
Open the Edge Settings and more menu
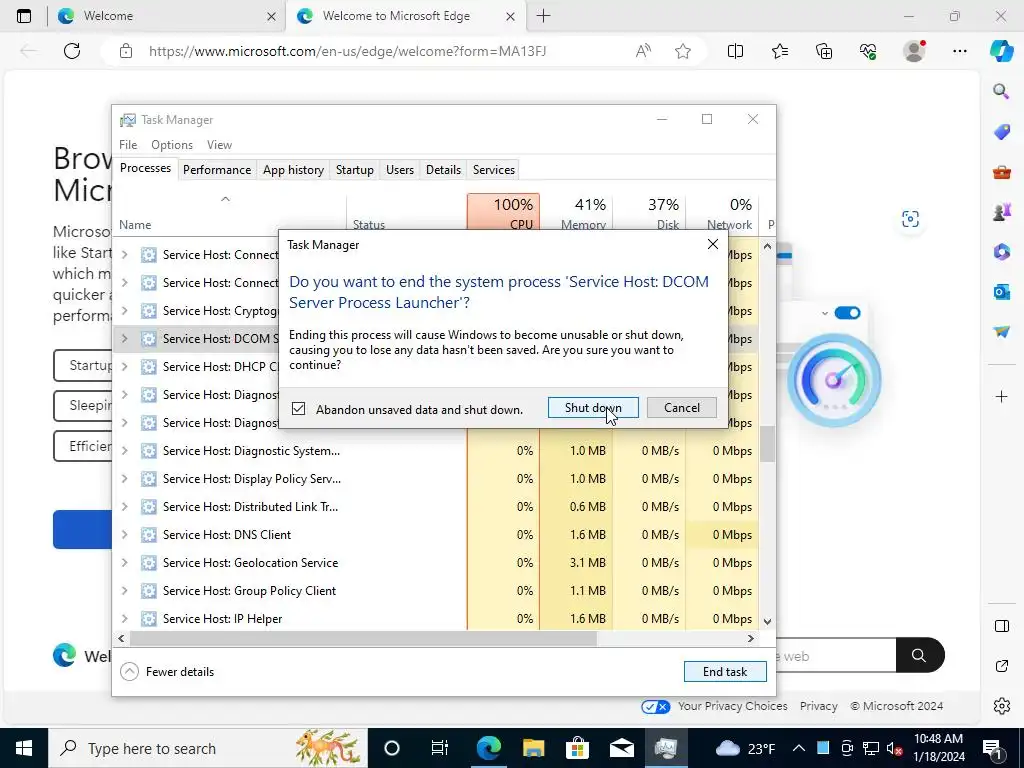point(960,51)
